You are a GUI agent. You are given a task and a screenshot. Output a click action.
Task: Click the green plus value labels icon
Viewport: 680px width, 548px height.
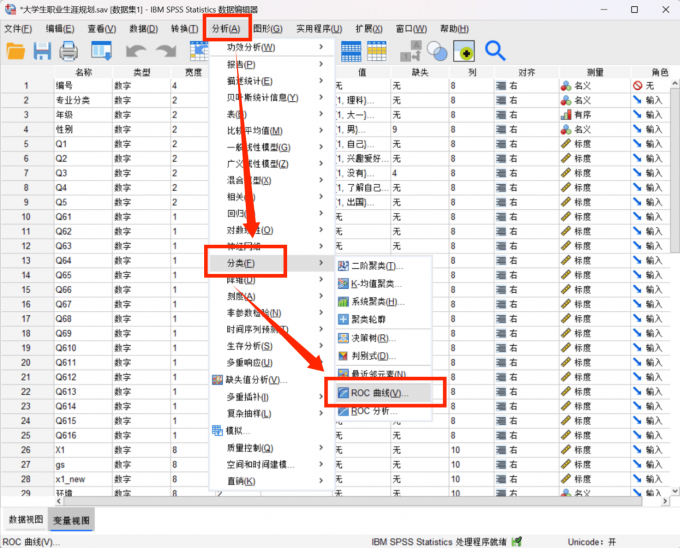[464, 51]
